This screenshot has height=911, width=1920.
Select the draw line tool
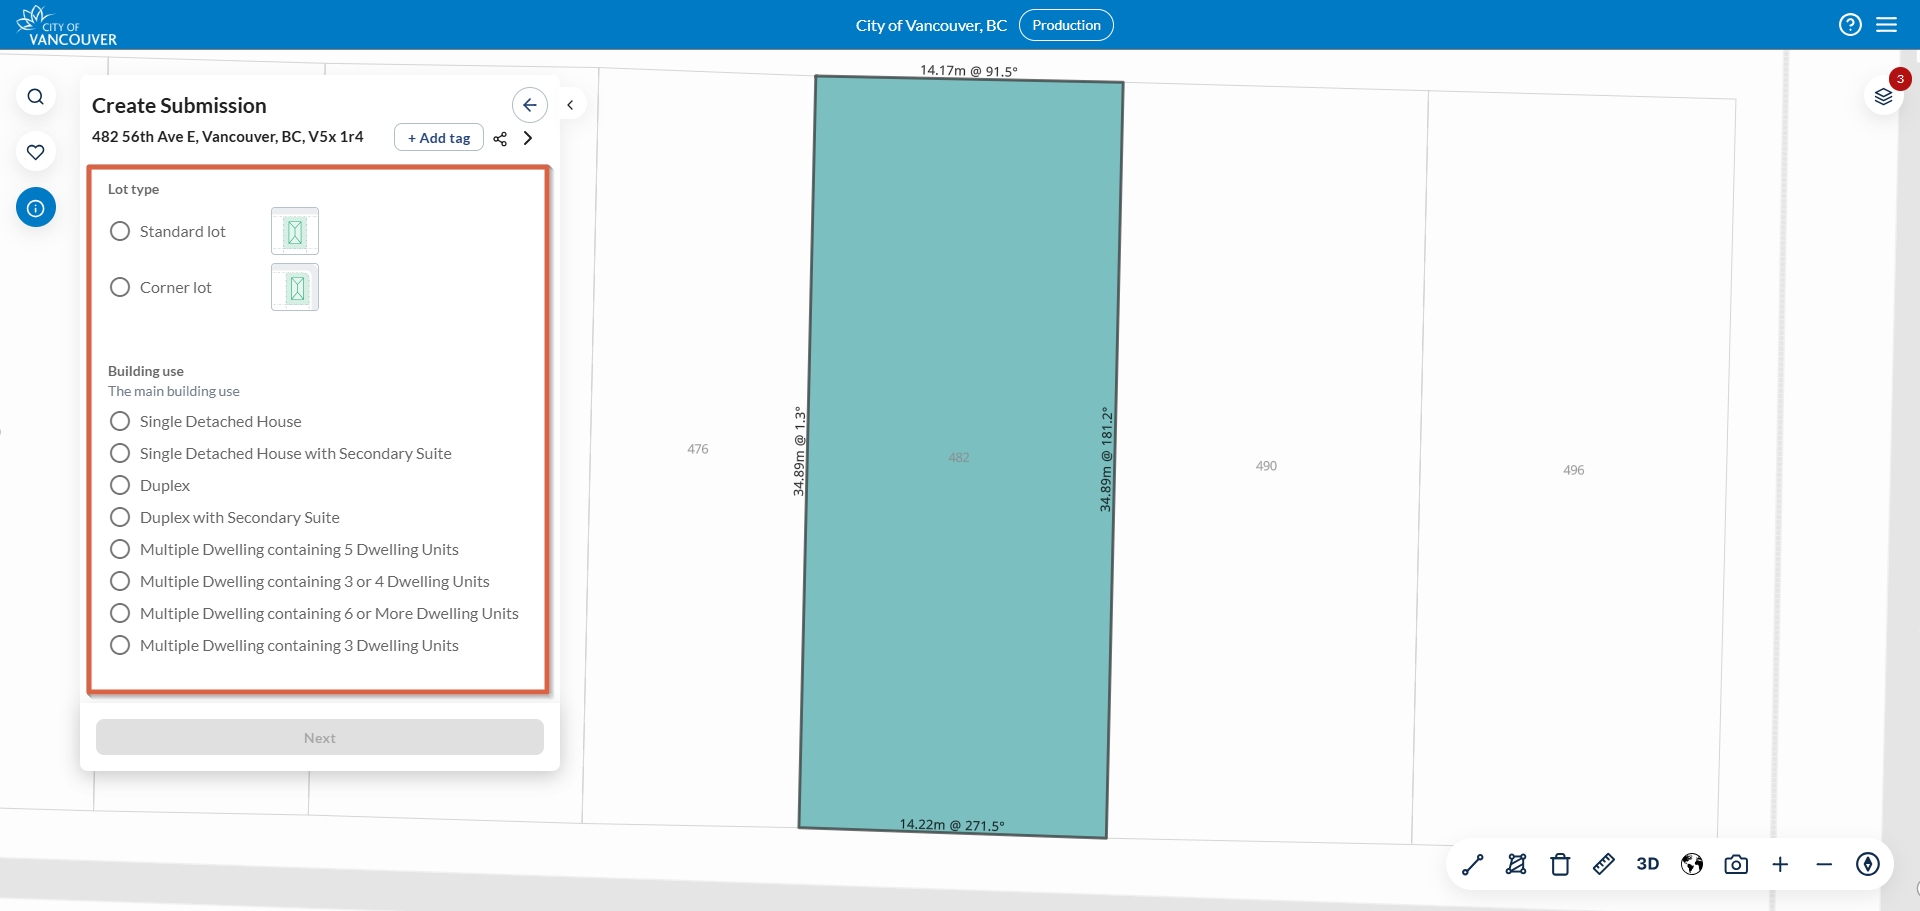1472,865
